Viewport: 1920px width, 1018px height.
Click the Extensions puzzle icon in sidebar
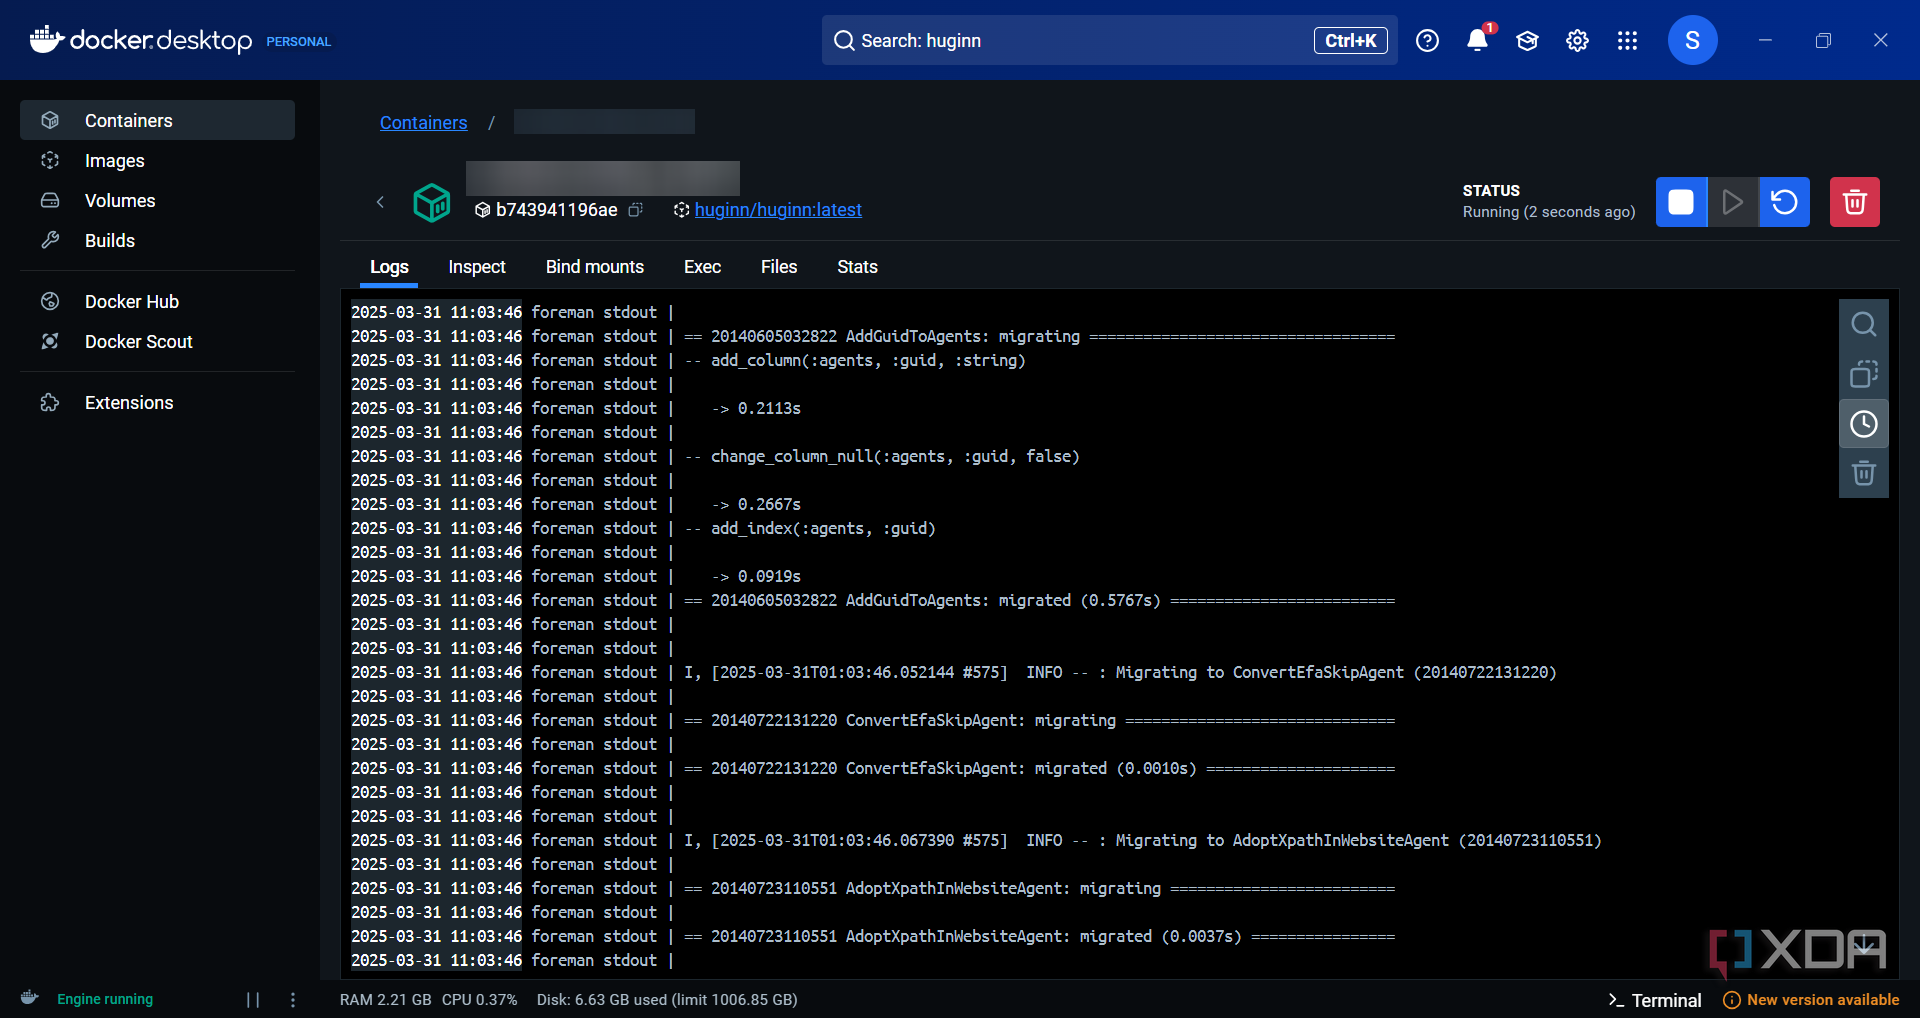(x=50, y=402)
